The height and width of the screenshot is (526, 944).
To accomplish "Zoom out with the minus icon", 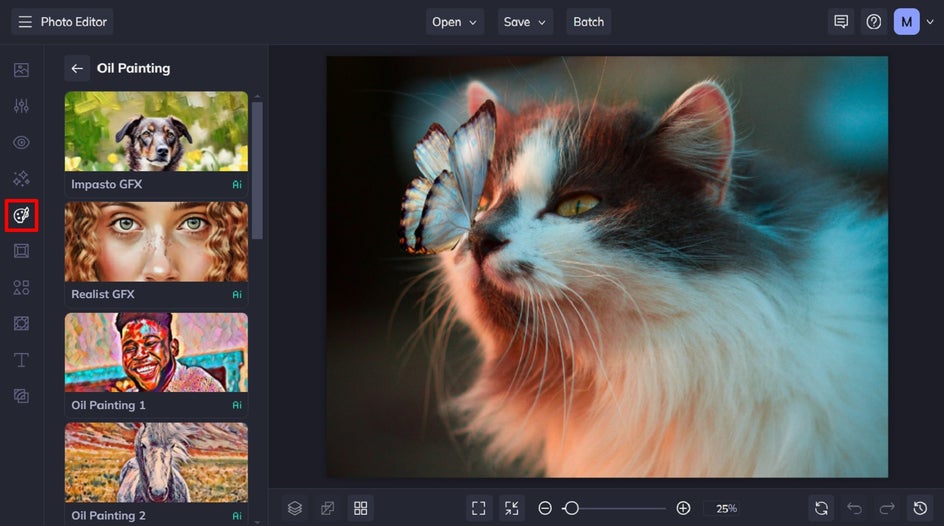I will 545,509.
